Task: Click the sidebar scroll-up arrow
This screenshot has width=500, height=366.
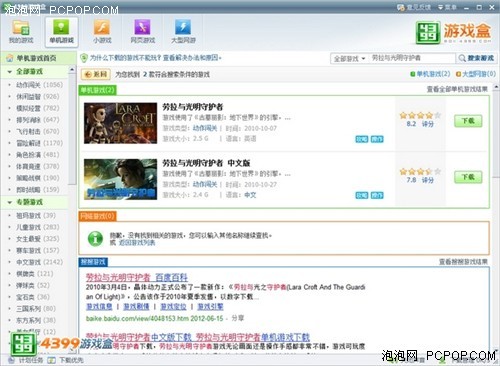Action: tap(72, 70)
